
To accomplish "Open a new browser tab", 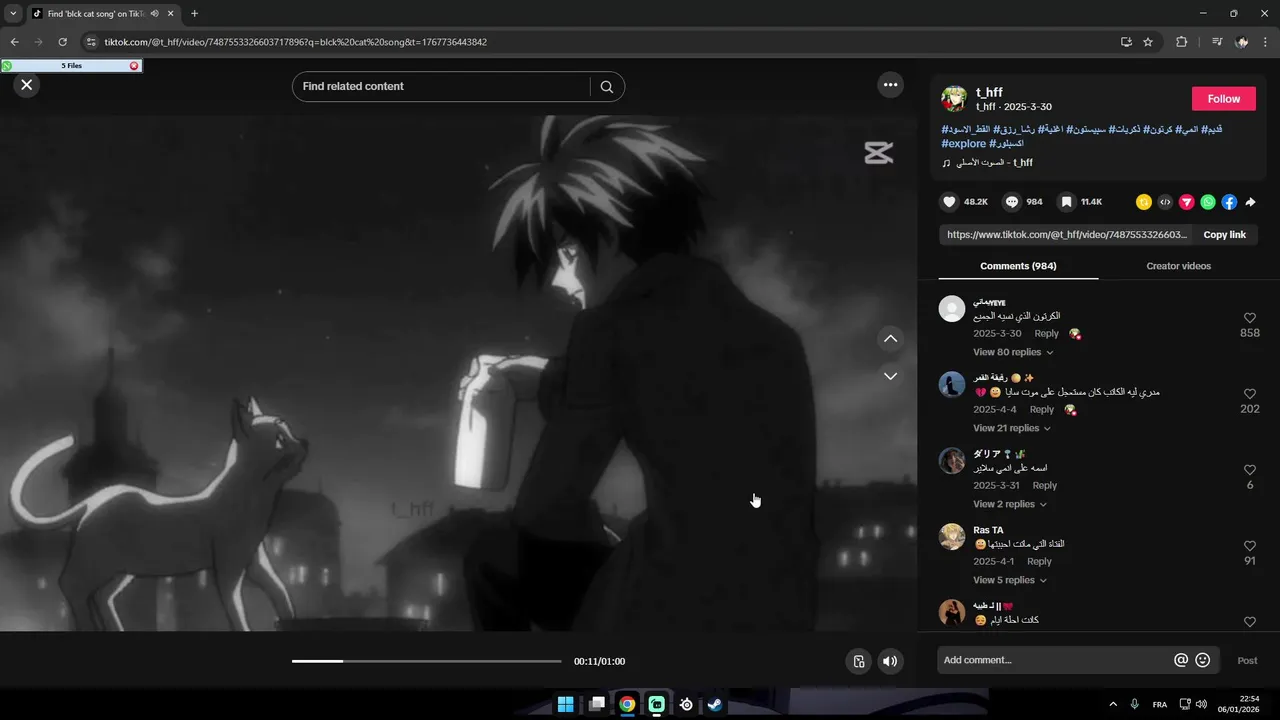I will 194,14.
